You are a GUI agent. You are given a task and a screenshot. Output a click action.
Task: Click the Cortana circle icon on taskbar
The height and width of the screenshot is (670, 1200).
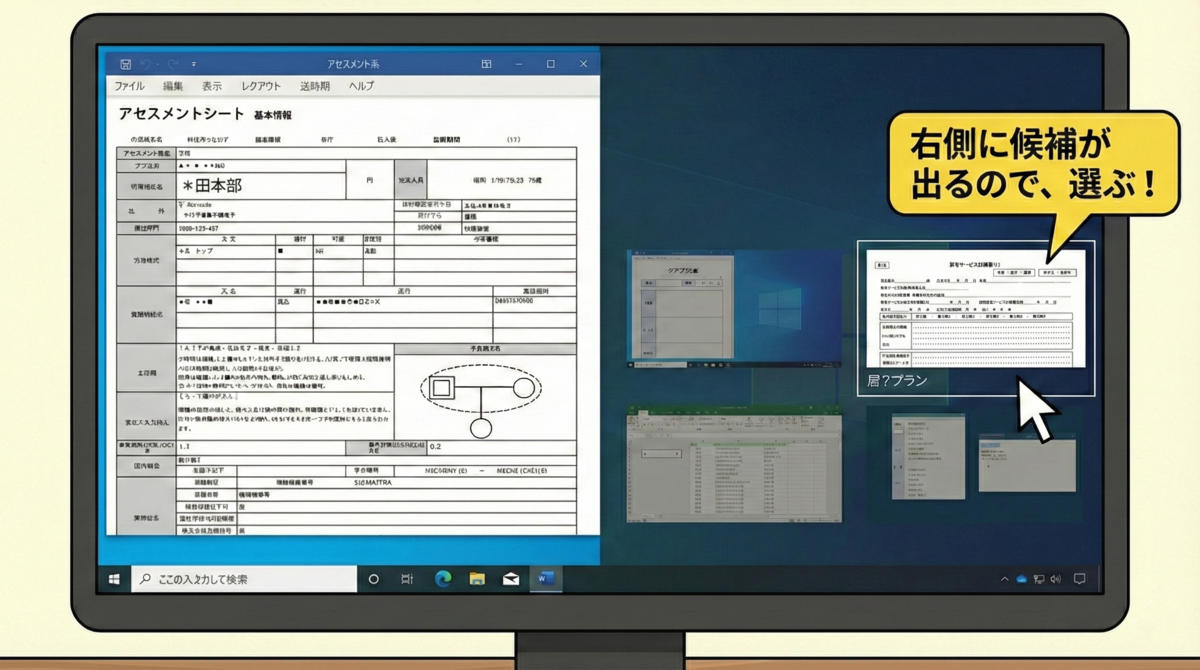click(x=374, y=579)
